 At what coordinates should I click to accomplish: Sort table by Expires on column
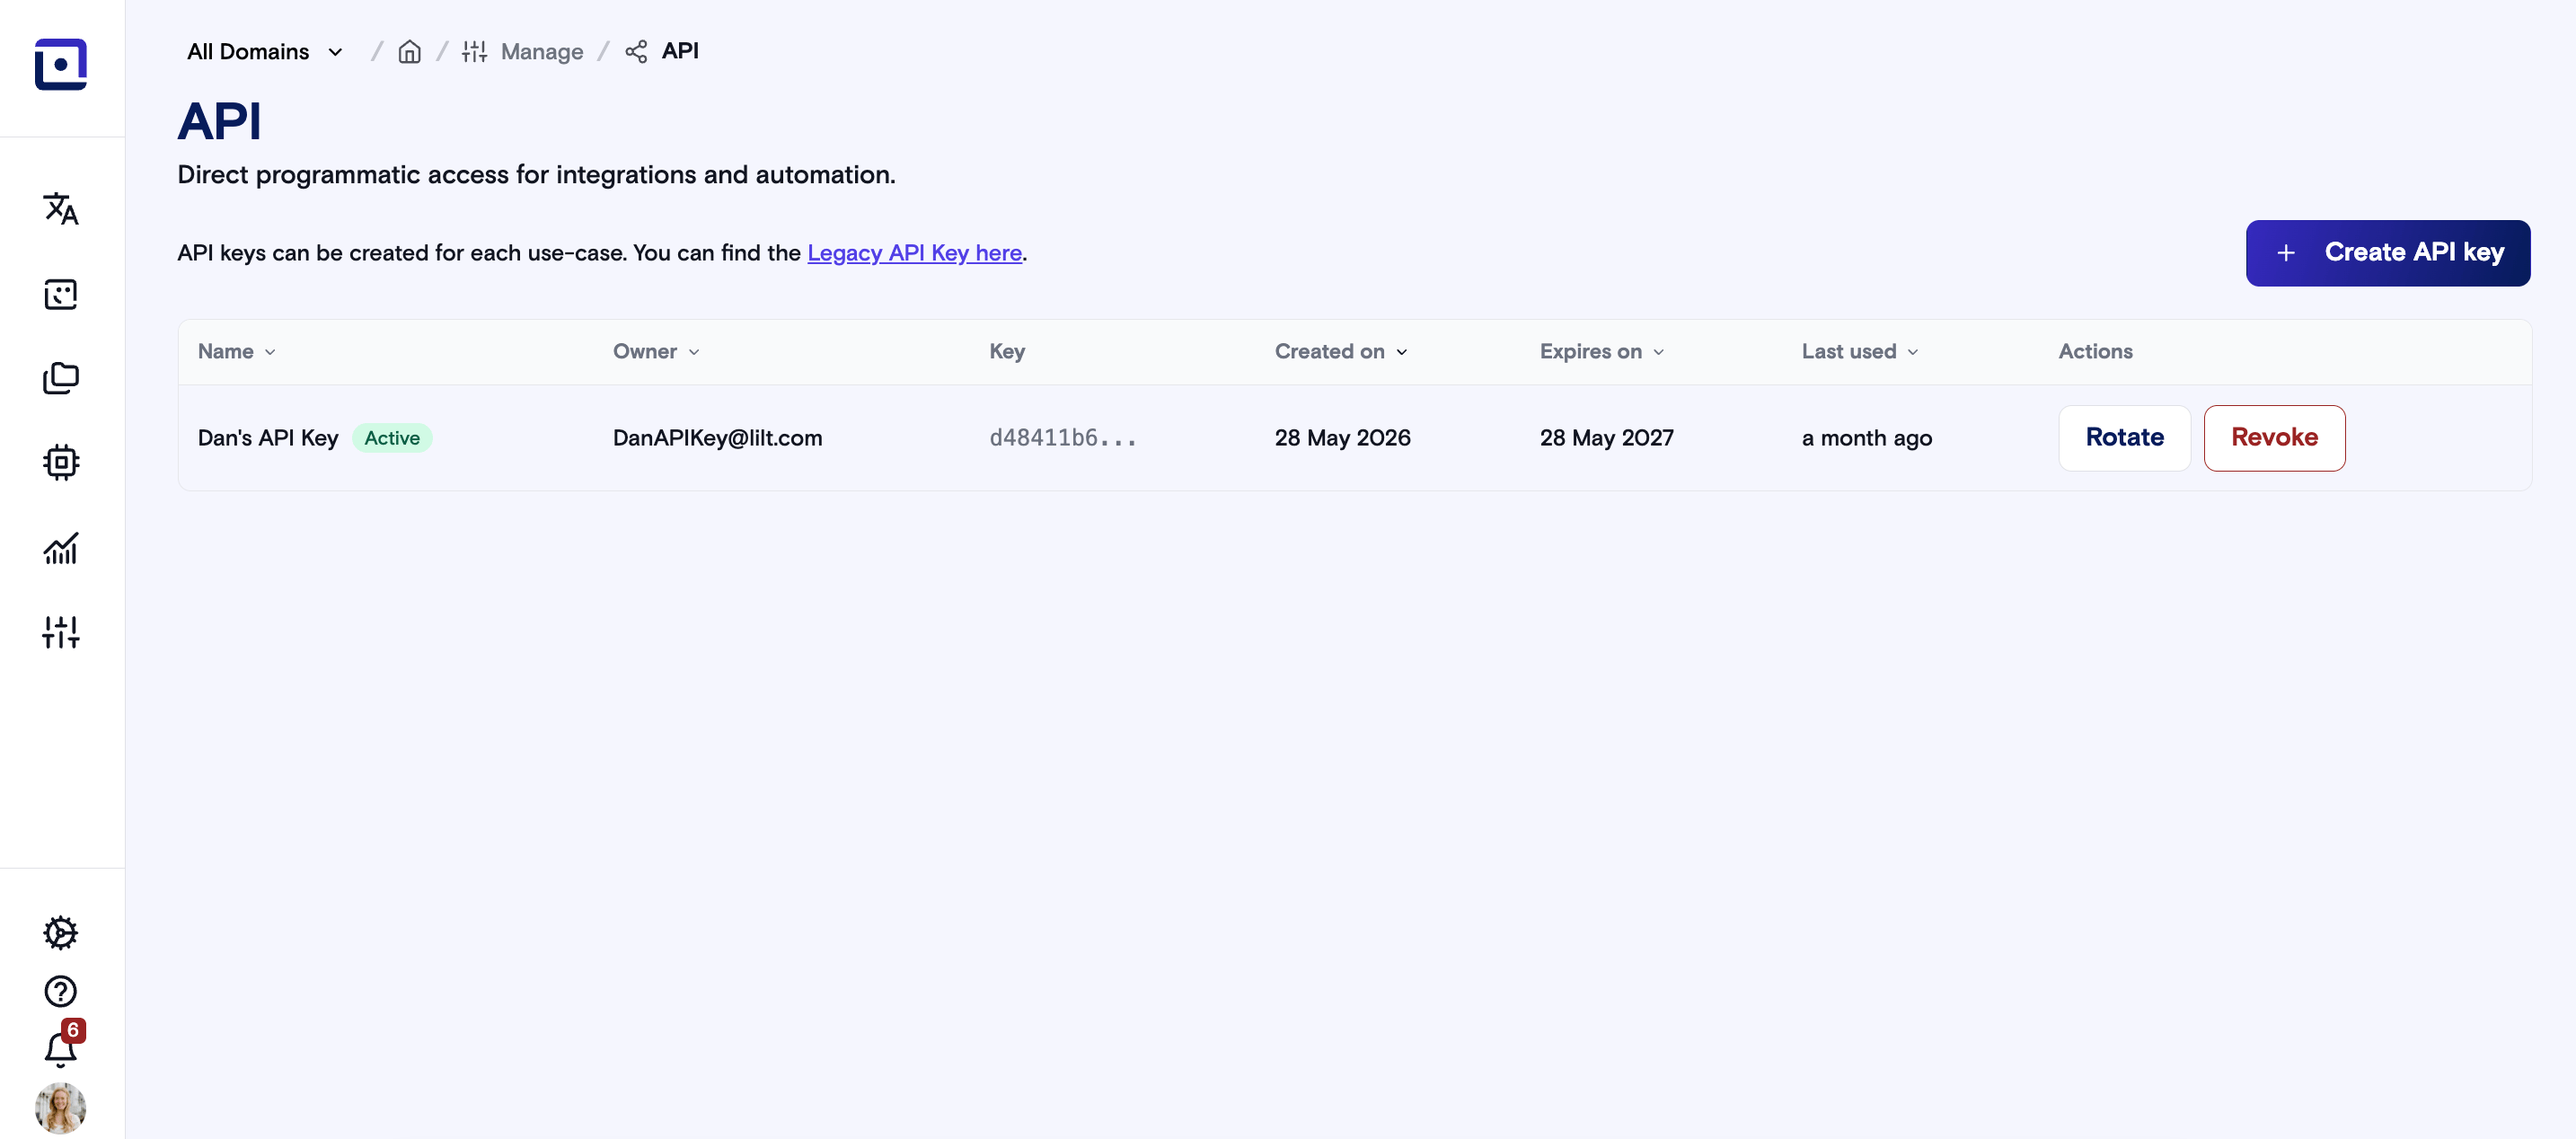(1602, 351)
